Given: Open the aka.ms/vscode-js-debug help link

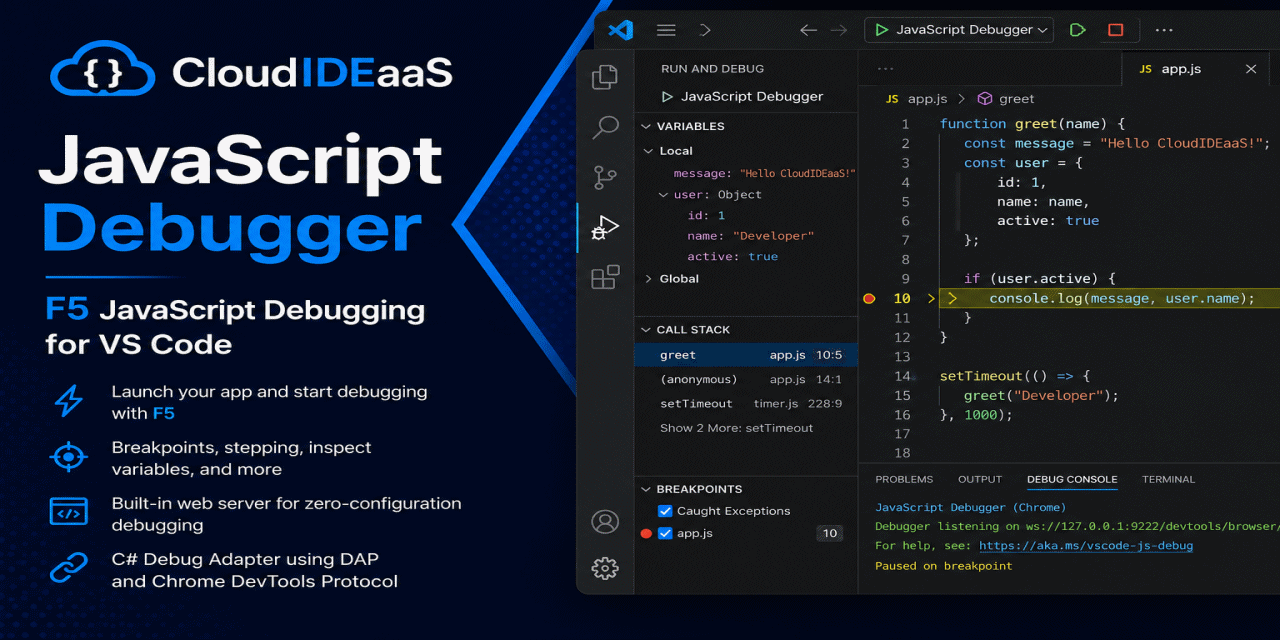Looking at the screenshot, I should tap(1086, 546).
